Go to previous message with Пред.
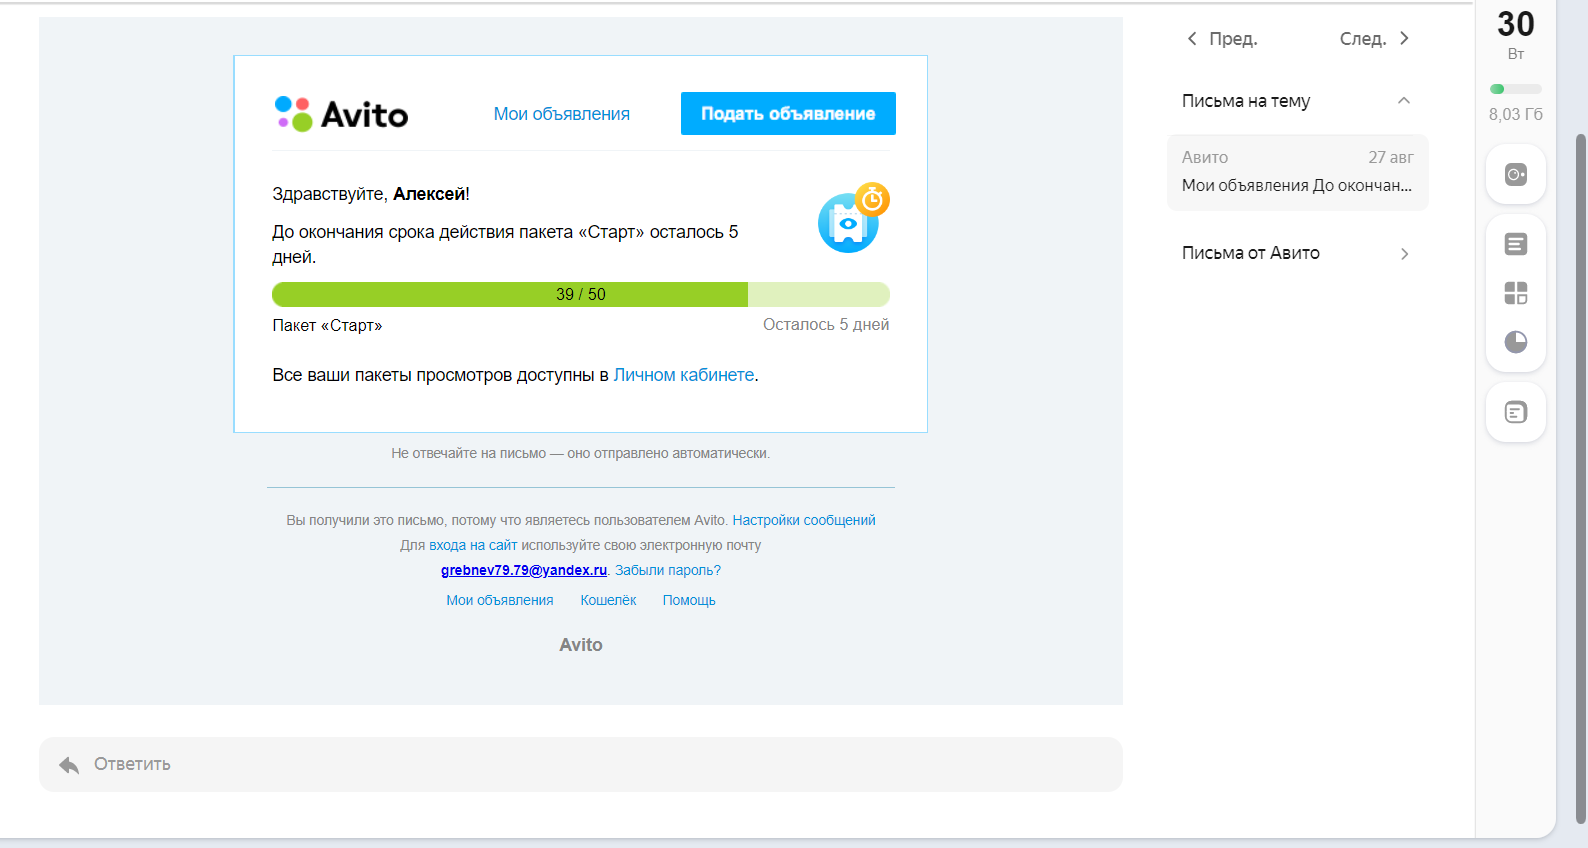This screenshot has width=1588, height=848. pyautogui.click(x=1222, y=39)
